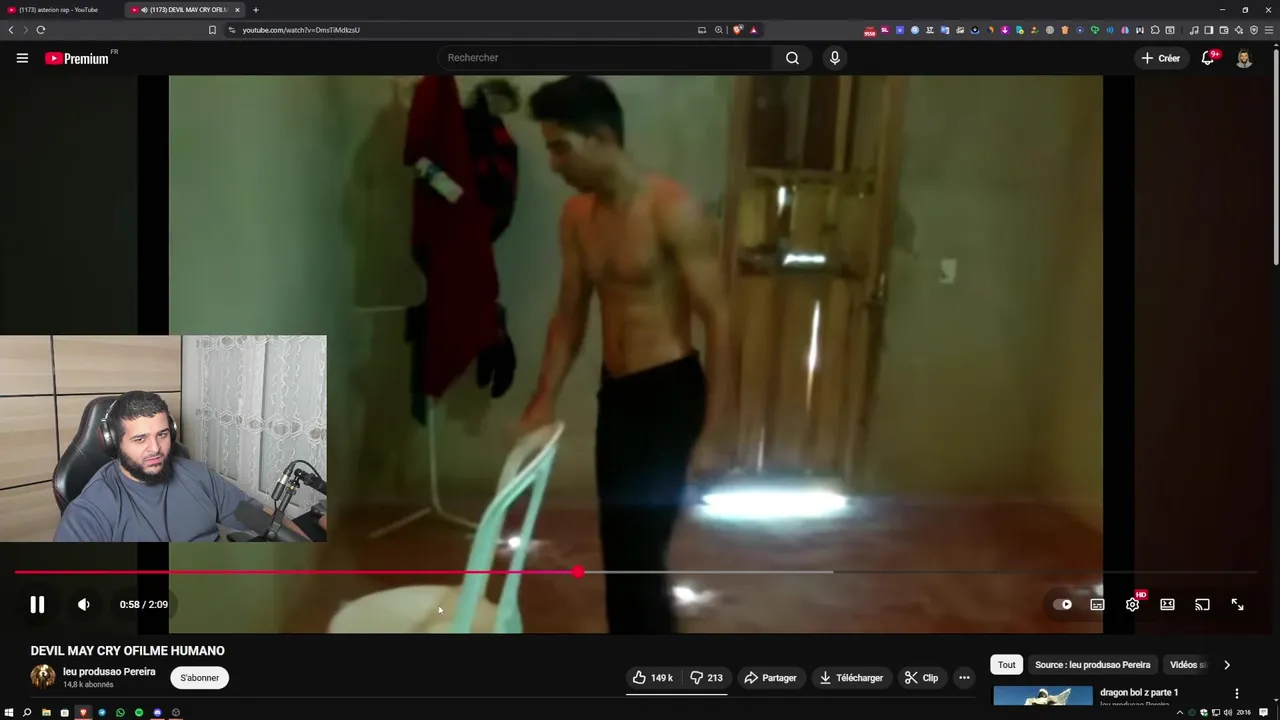
Task: Toggle subtitles in the player
Action: point(1097,604)
